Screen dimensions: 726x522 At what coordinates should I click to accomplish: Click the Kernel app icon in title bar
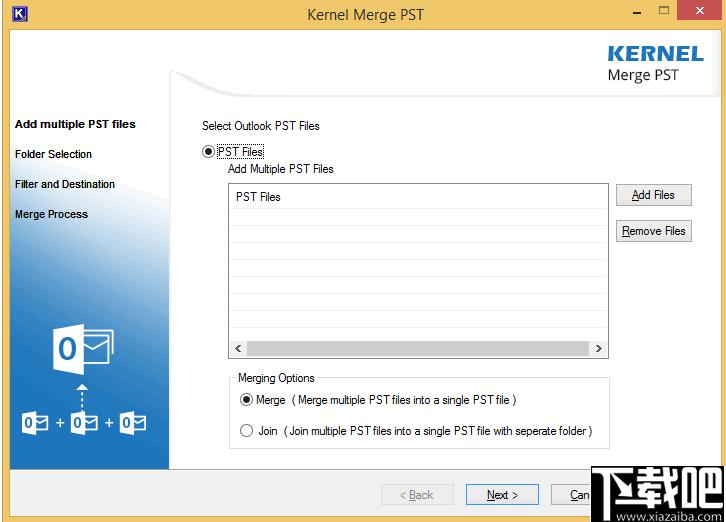pos(19,14)
